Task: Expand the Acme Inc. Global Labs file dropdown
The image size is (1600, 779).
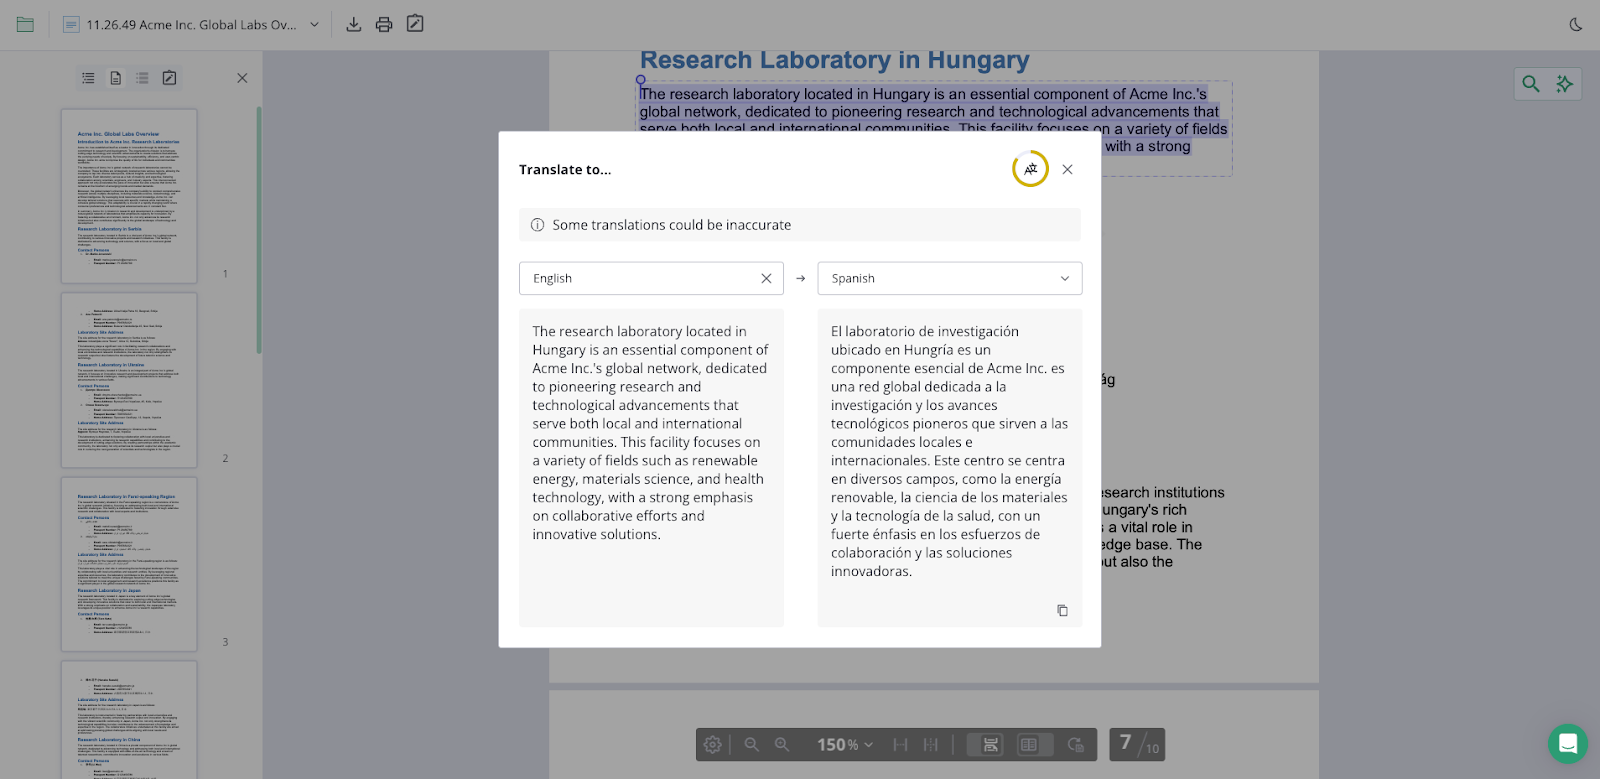Action: (x=314, y=24)
